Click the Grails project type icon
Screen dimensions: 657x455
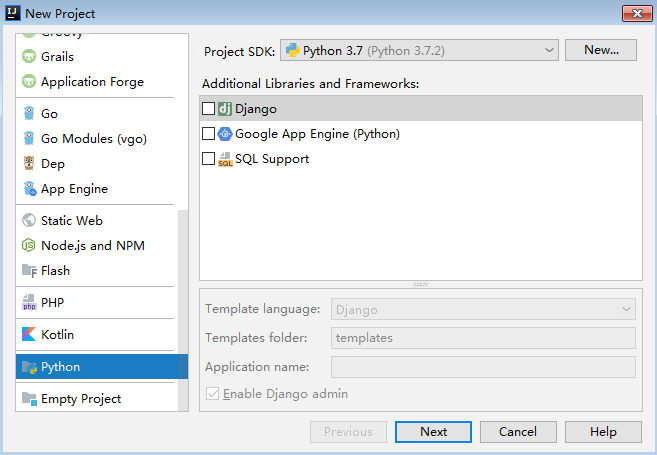click(29, 56)
